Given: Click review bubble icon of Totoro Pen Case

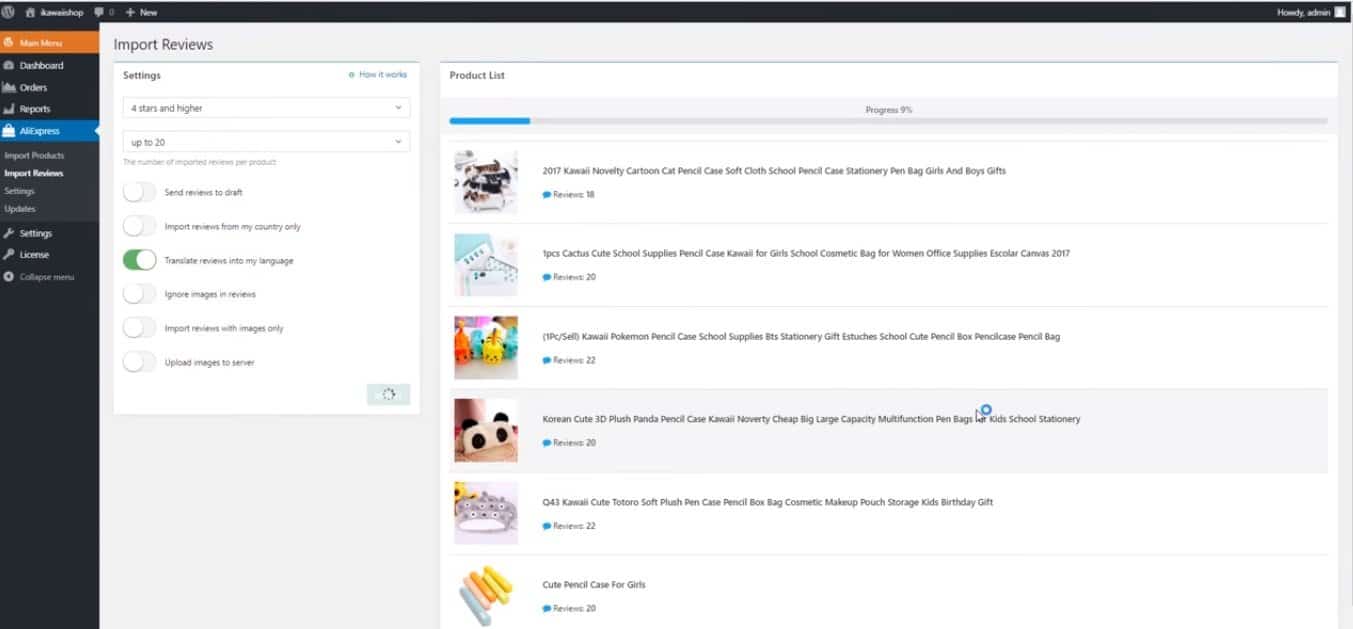Looking at the screenshot, I should 547,526.
